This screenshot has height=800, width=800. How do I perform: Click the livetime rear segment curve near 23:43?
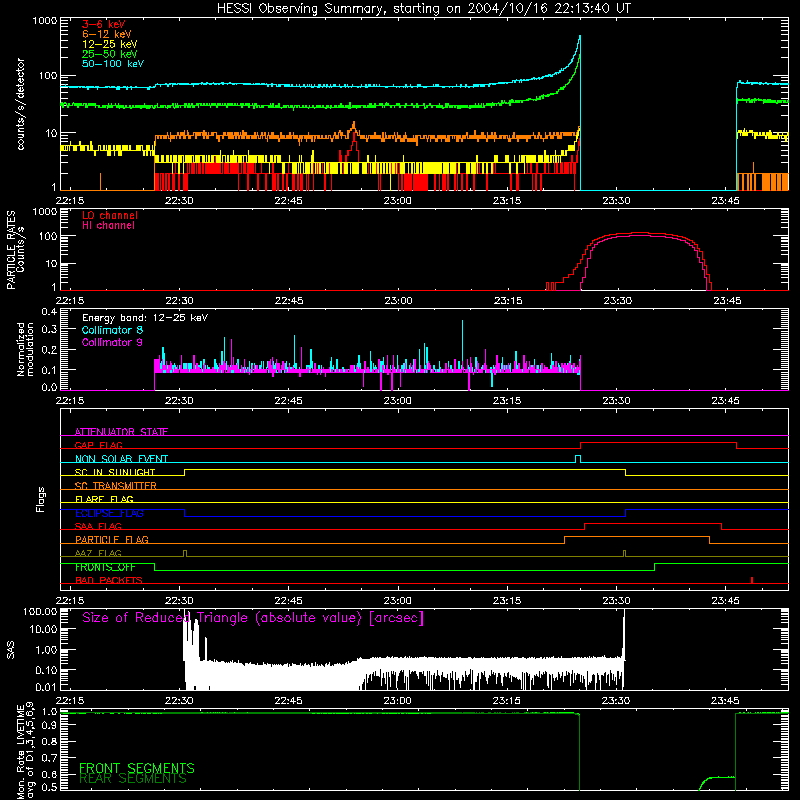pos(719,778)
